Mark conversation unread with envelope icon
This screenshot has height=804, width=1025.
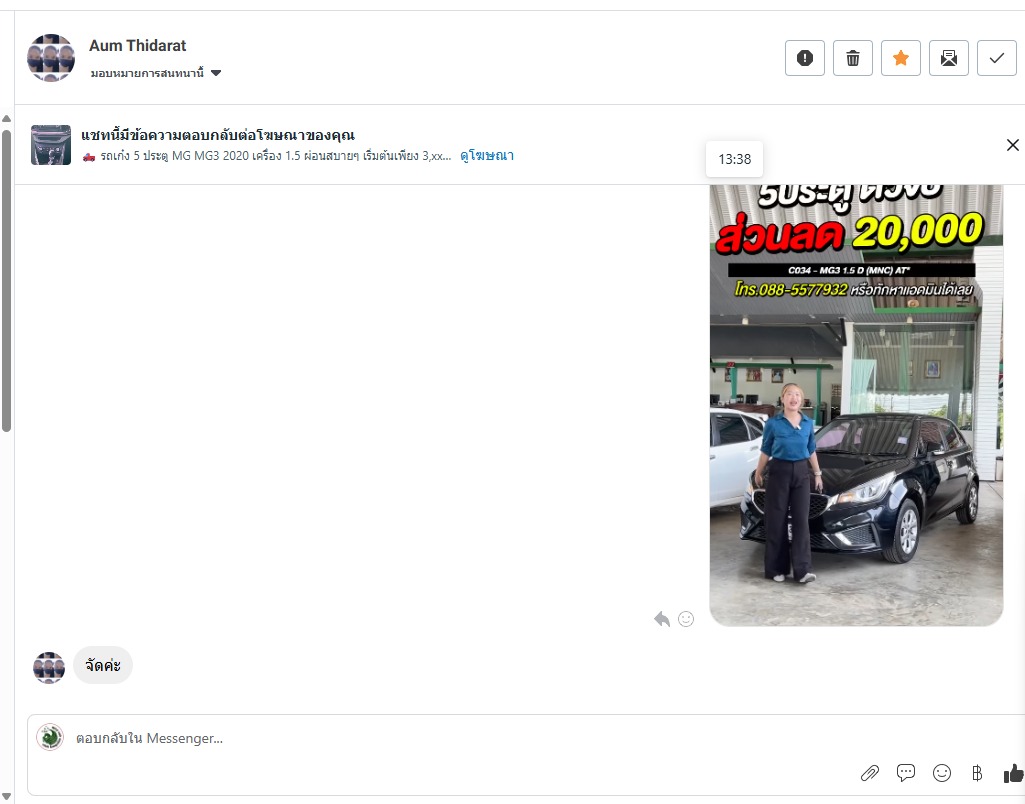click(949, 58)
